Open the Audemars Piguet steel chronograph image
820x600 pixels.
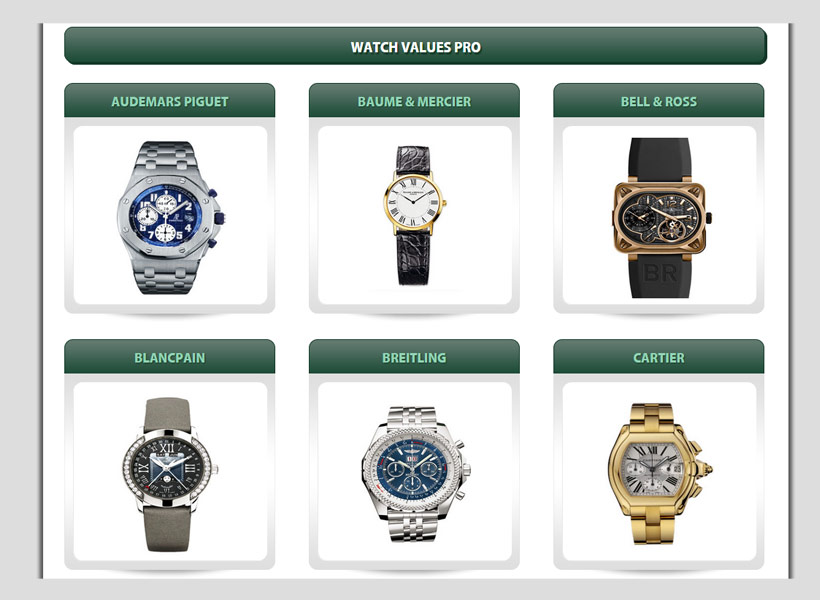point(170,217)
